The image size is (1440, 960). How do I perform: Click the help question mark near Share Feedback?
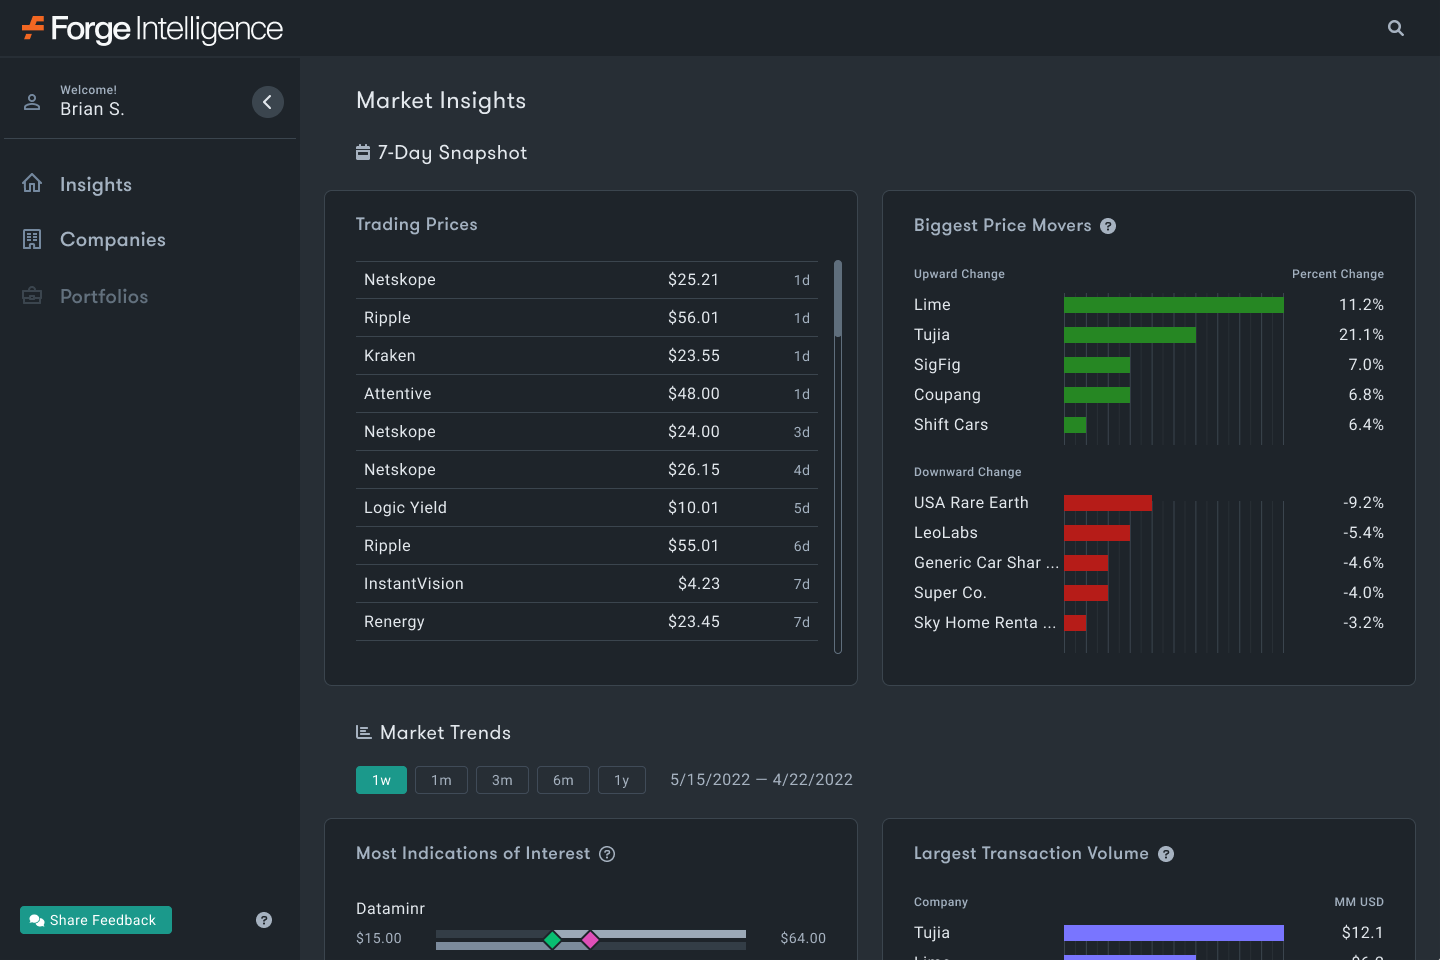click(x=263, y=919)
